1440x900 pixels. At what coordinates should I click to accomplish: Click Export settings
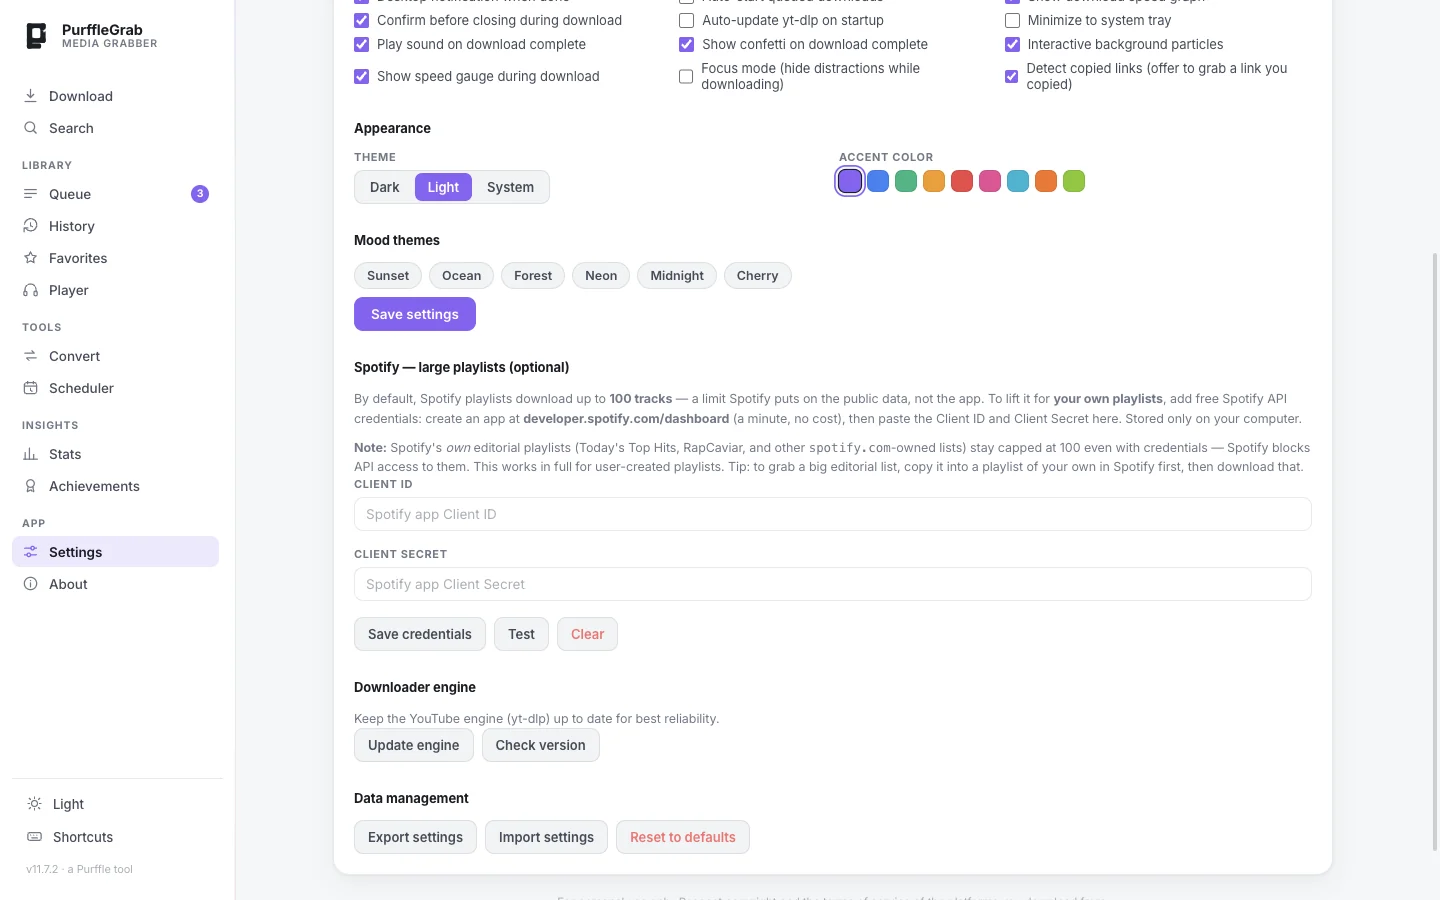tap(415, 837)
